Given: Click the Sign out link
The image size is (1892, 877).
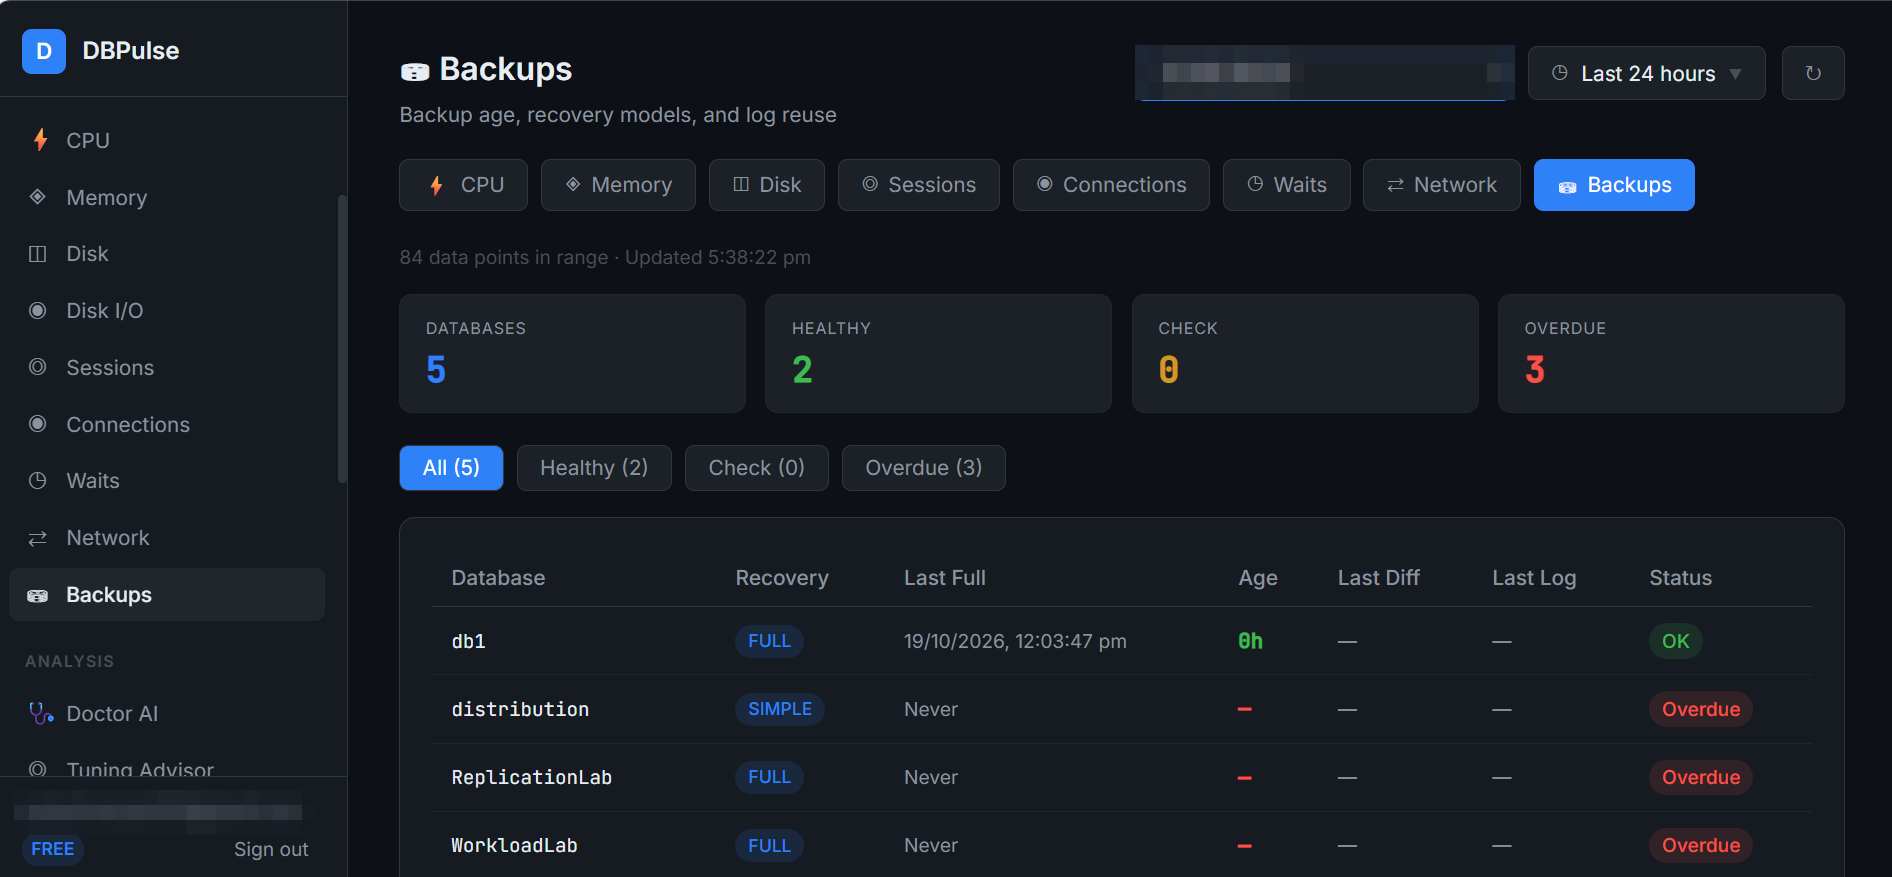Looking at the screenshot, I should click(271, 849).
